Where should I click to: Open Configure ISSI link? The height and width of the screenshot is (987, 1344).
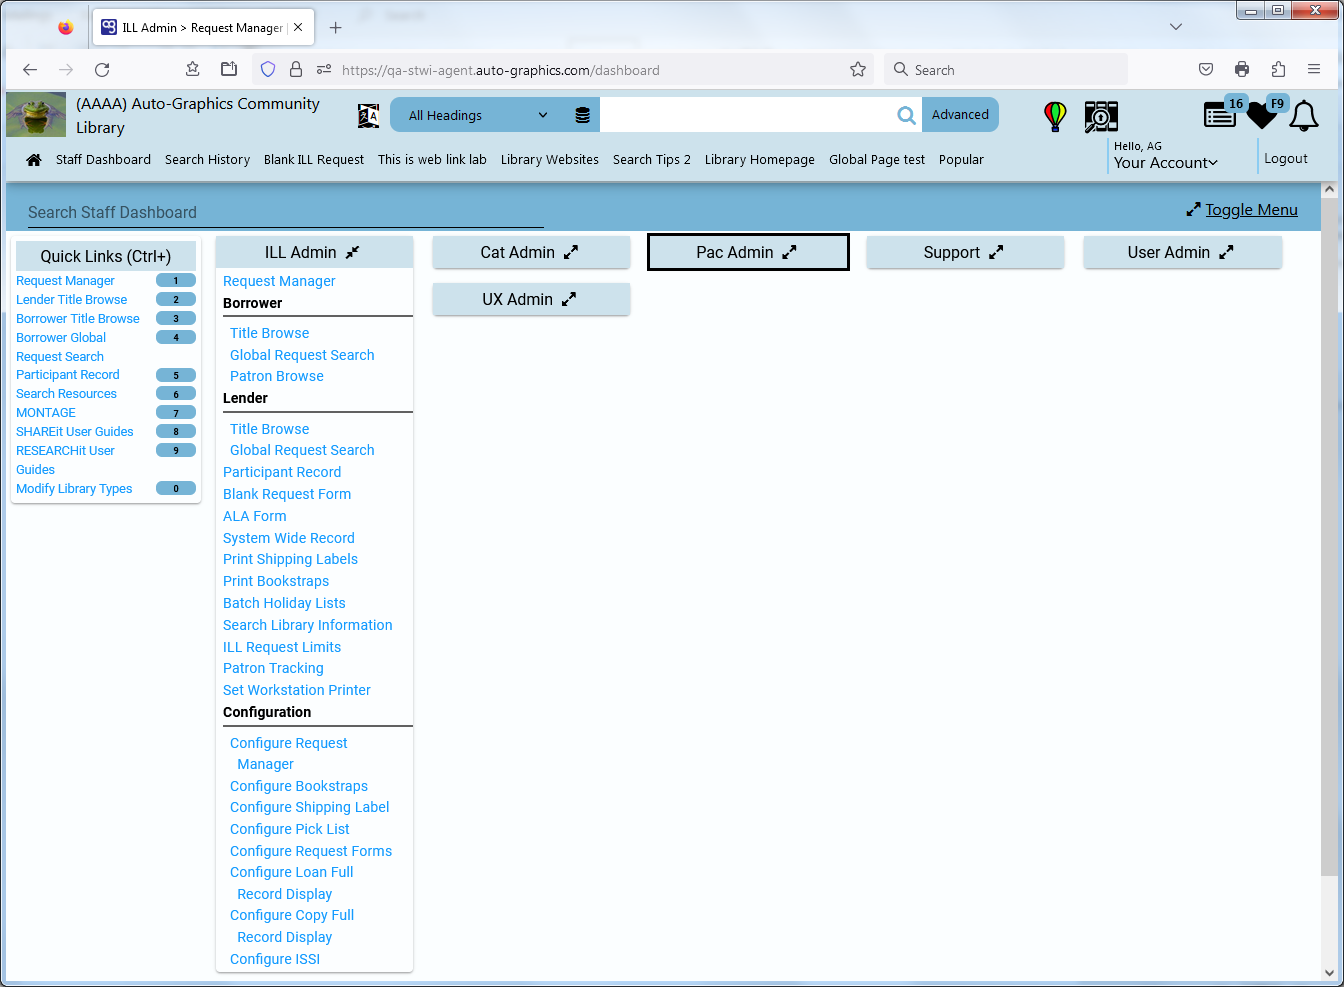click(275, 959)
